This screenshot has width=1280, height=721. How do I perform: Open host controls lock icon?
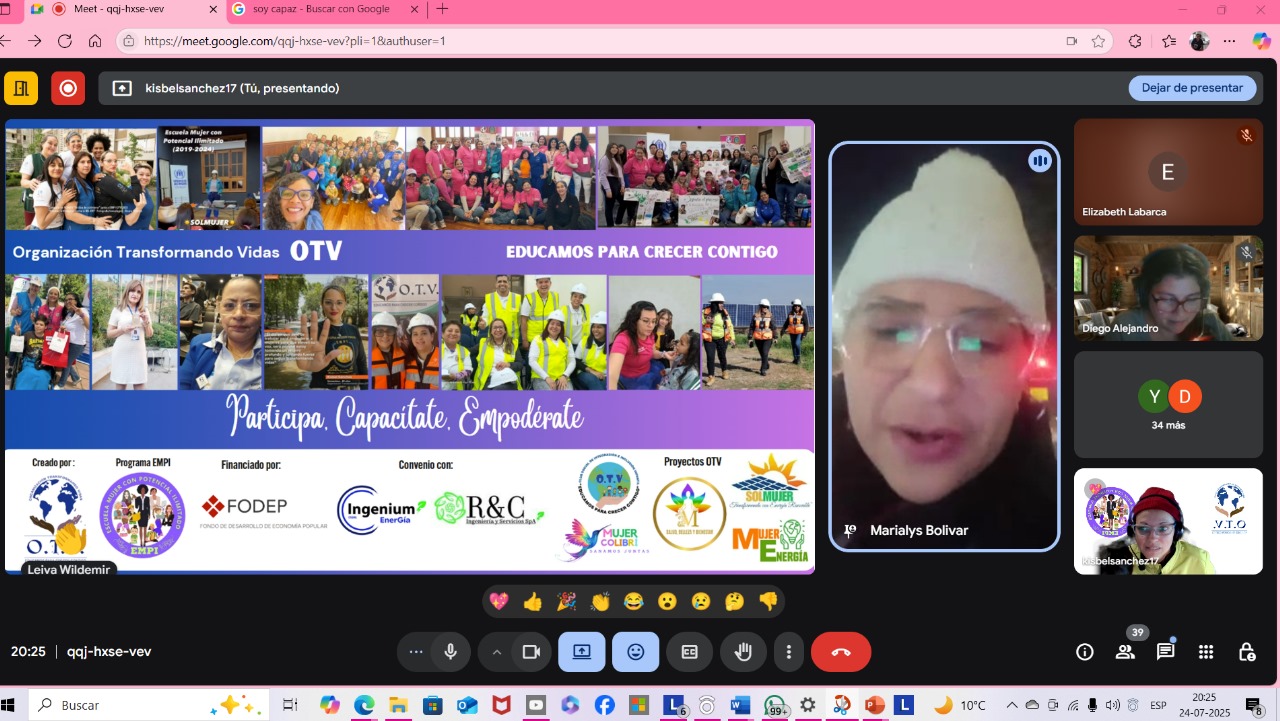click(x=1246, y=652)
